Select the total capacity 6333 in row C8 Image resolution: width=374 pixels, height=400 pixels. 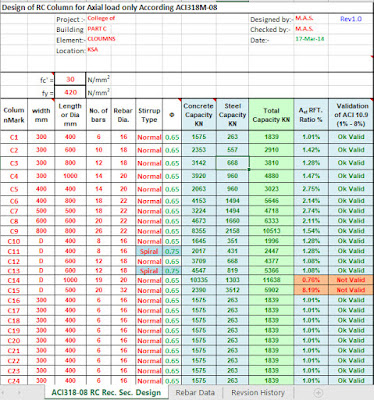(271, 221)
